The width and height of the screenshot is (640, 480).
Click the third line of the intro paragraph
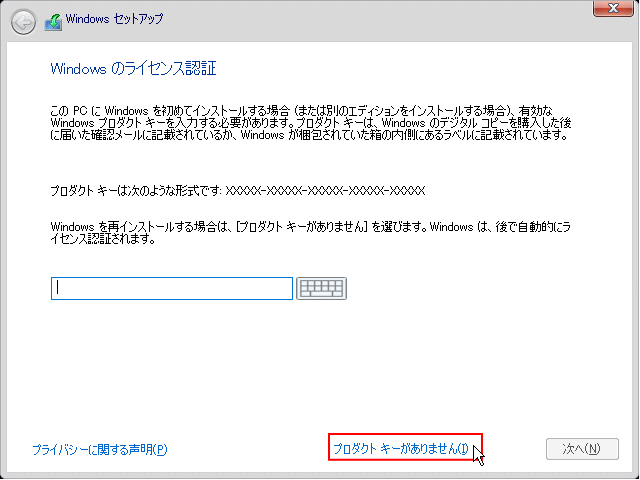[300, 133]
